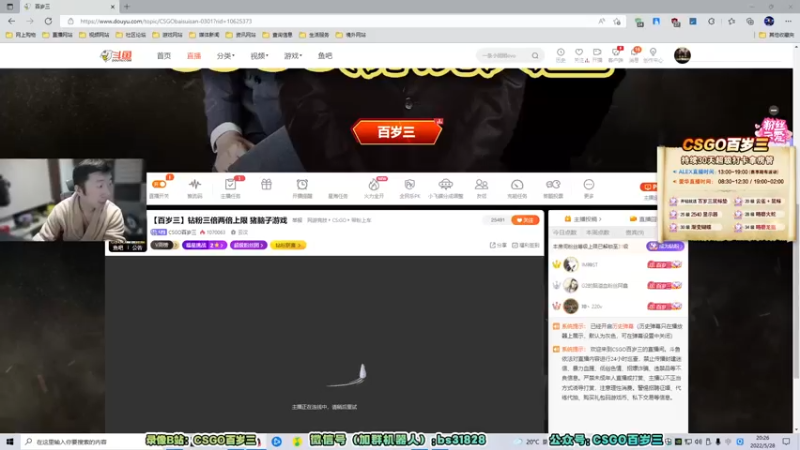Click the Douyu logo
800x450 pixels.
116,56
